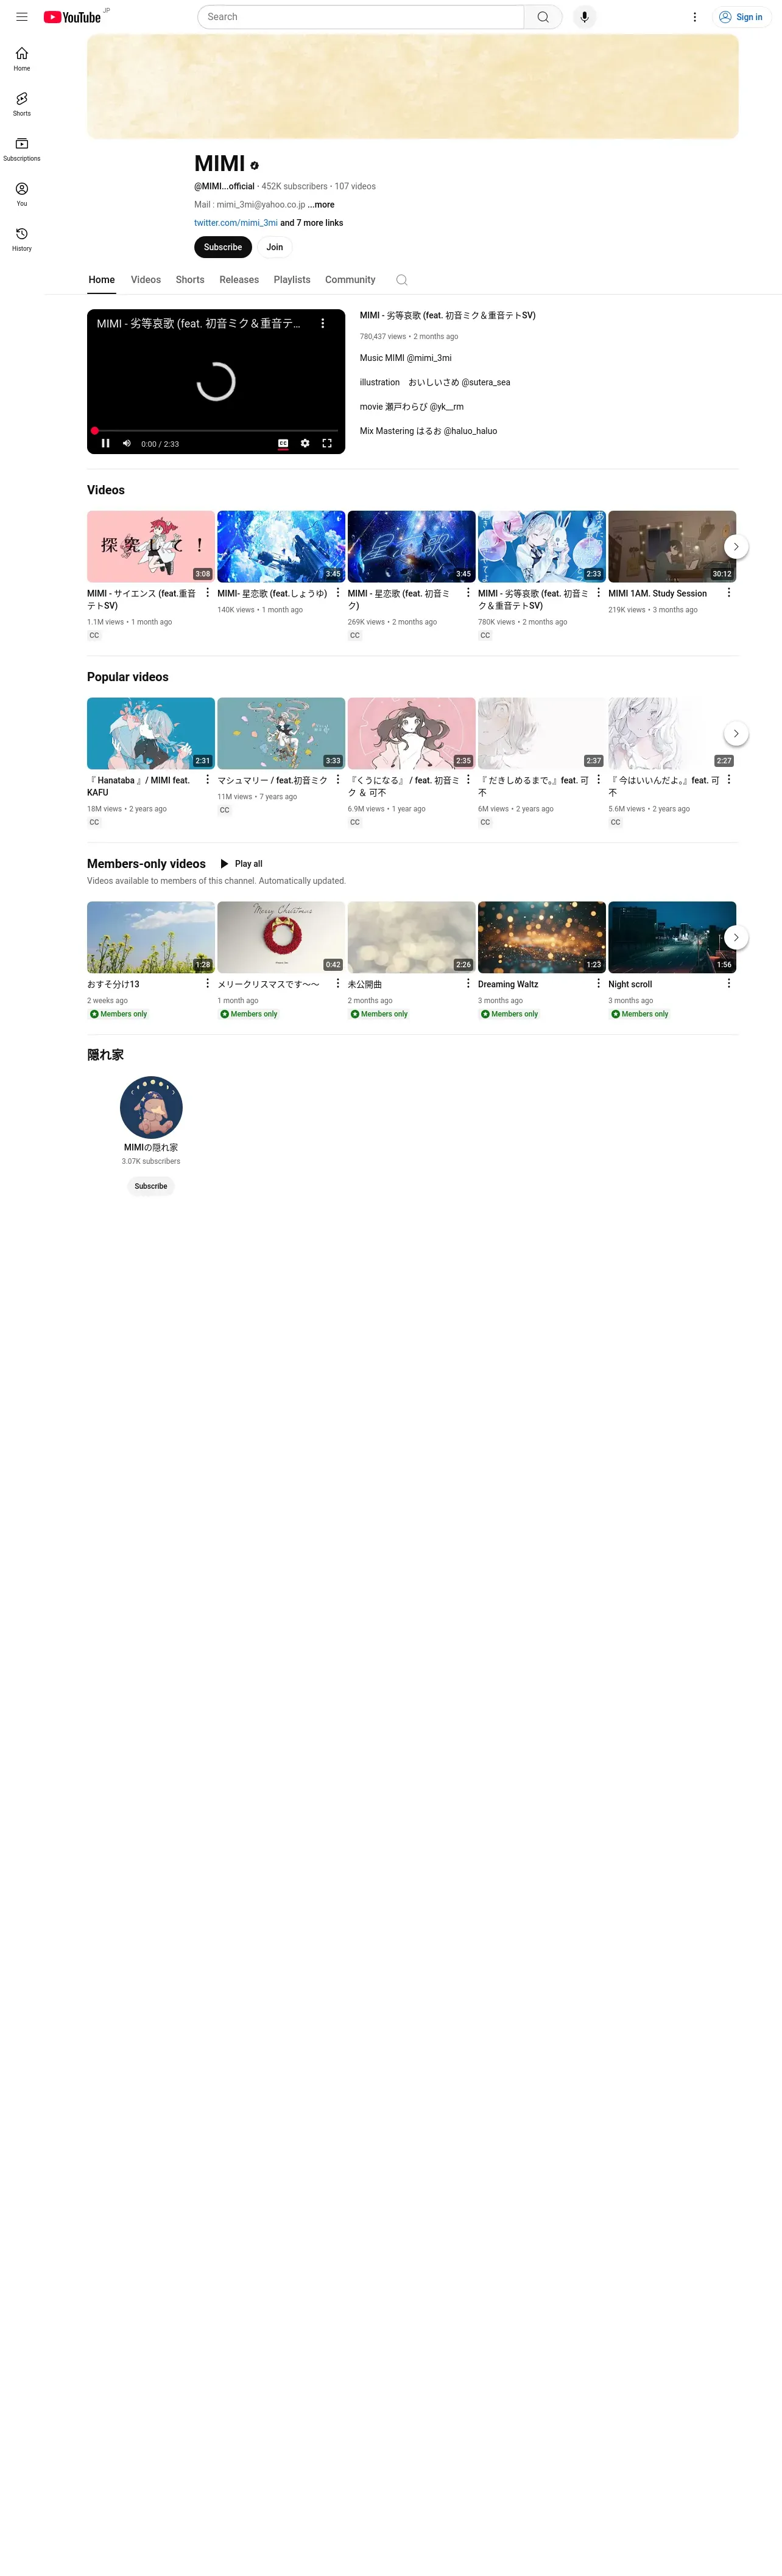
Task: Open action menu for Night scroll video
Action: 729,984
